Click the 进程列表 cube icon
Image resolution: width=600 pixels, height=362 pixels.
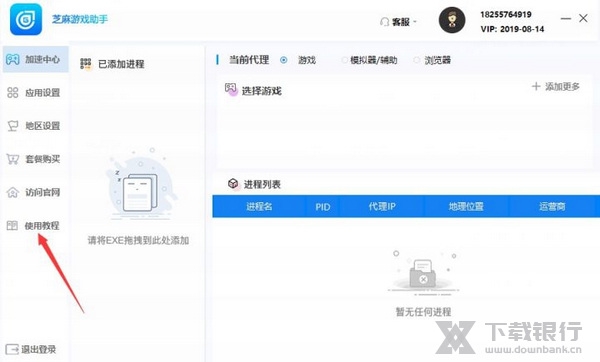pyautogui.click(x=233, y=184)
